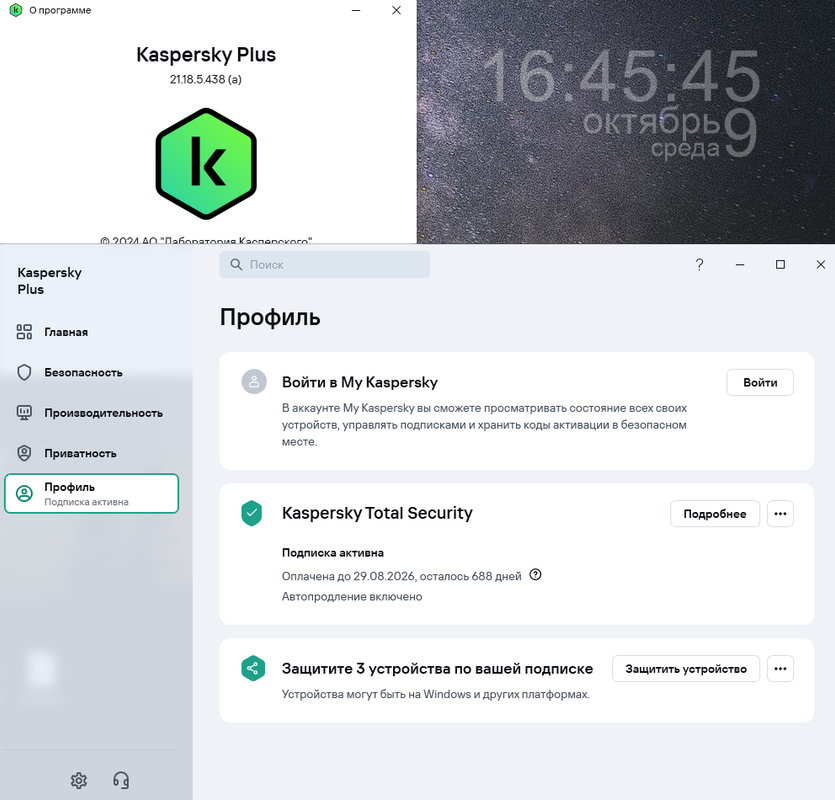Click the Безопасность shield icon

(24, 372)
